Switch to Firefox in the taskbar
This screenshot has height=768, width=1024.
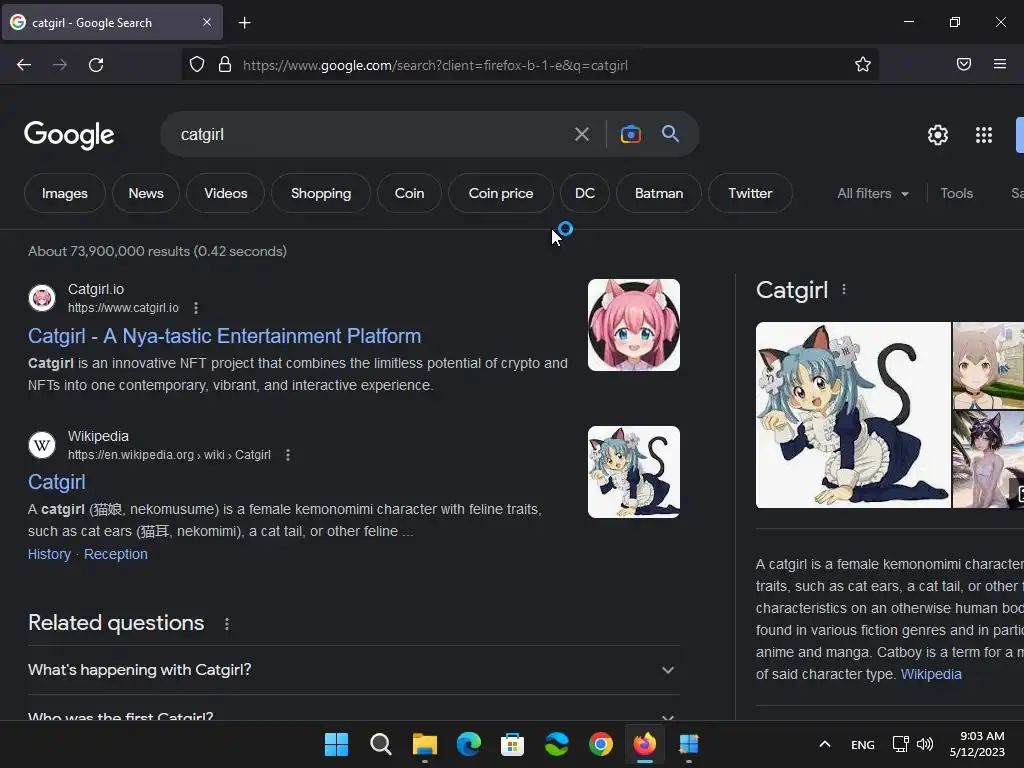pos(645,744)
